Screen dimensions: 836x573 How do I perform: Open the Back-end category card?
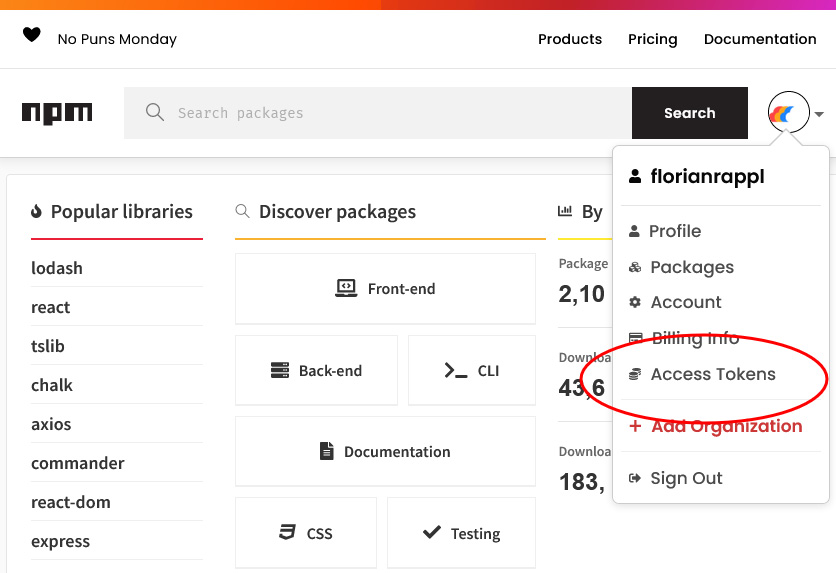(316, 370)
